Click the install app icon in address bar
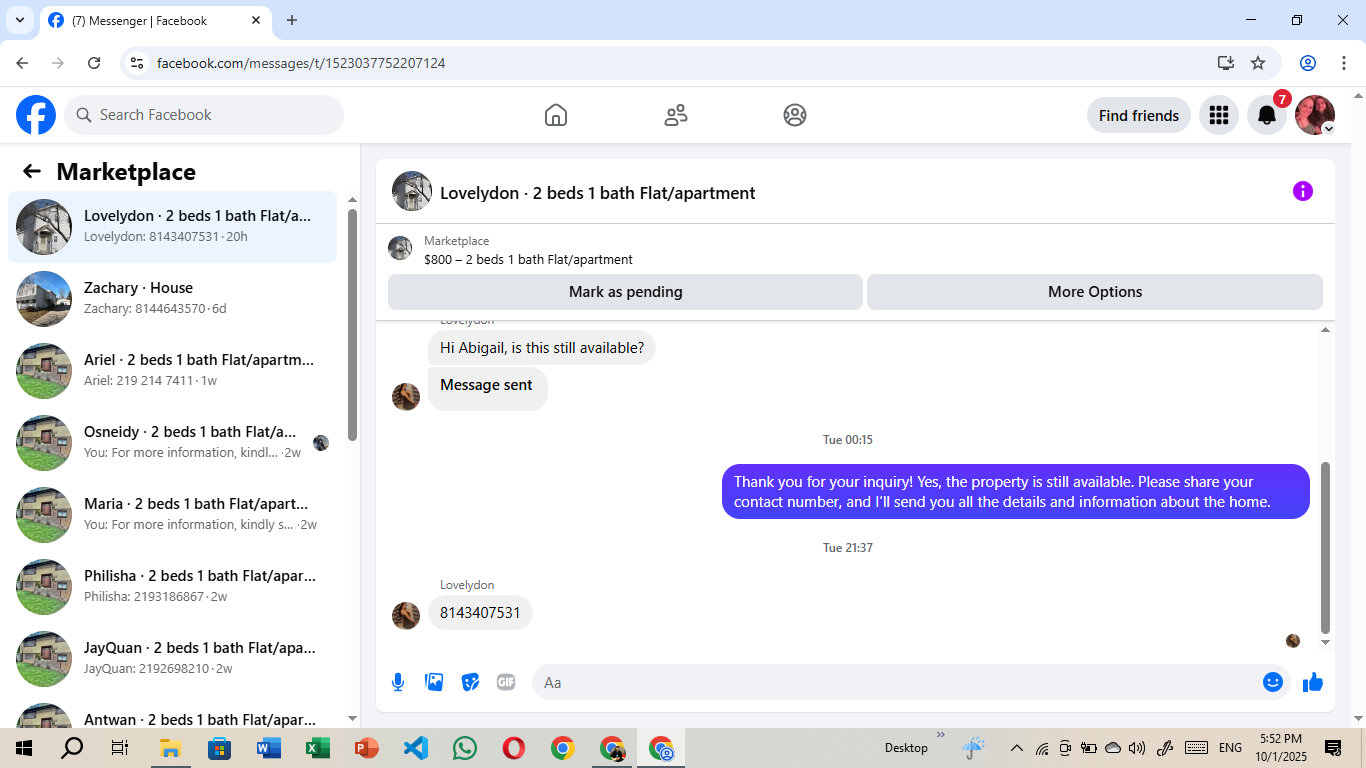Screen dimensions: 1366x768 [x=1226, y=63]
